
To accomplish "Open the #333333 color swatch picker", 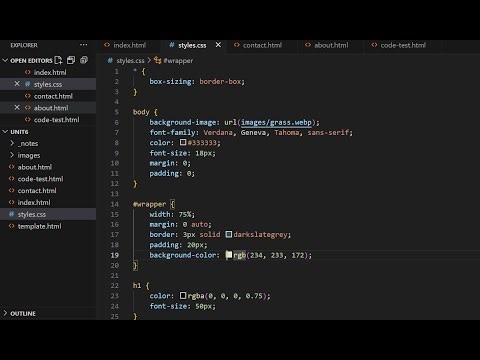I will 183,142.
